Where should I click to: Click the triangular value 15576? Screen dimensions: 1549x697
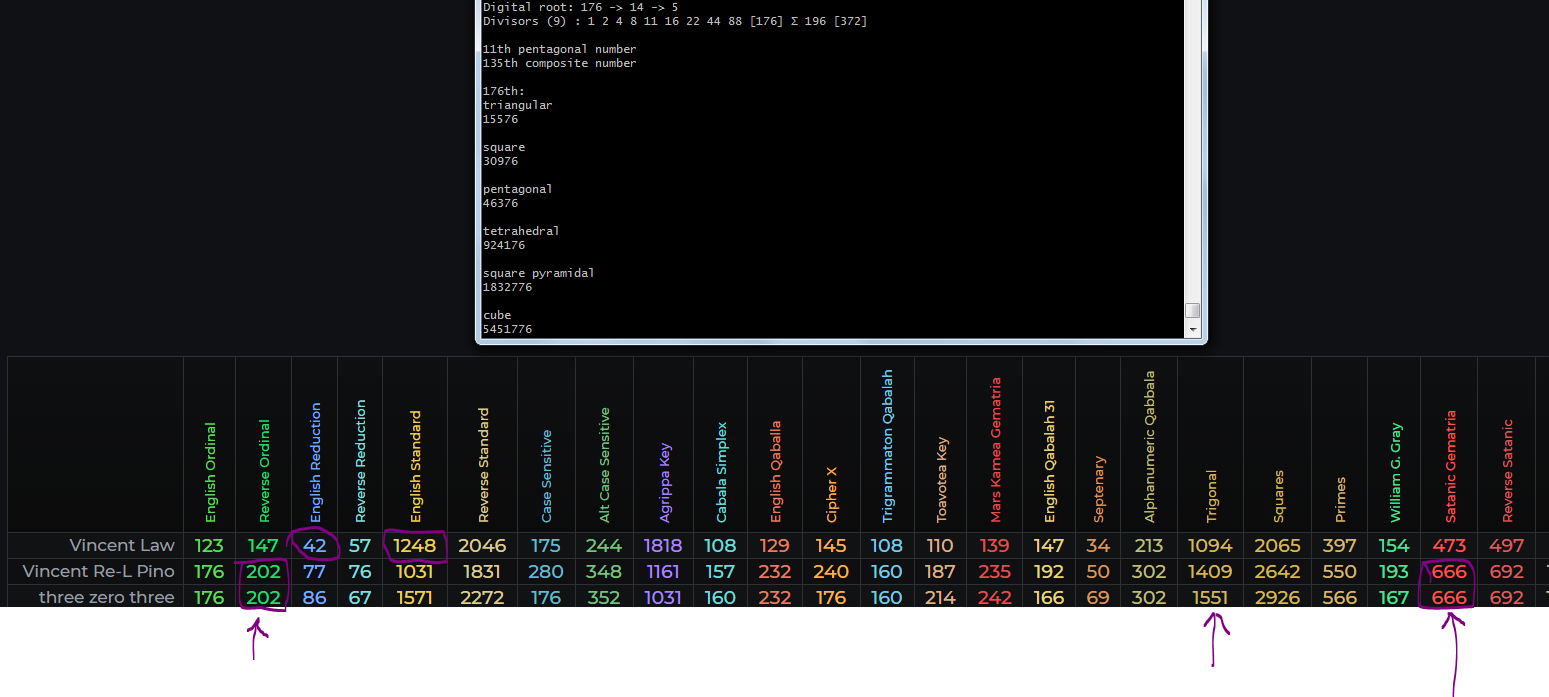pyautogui.click(x=500, y=119)
